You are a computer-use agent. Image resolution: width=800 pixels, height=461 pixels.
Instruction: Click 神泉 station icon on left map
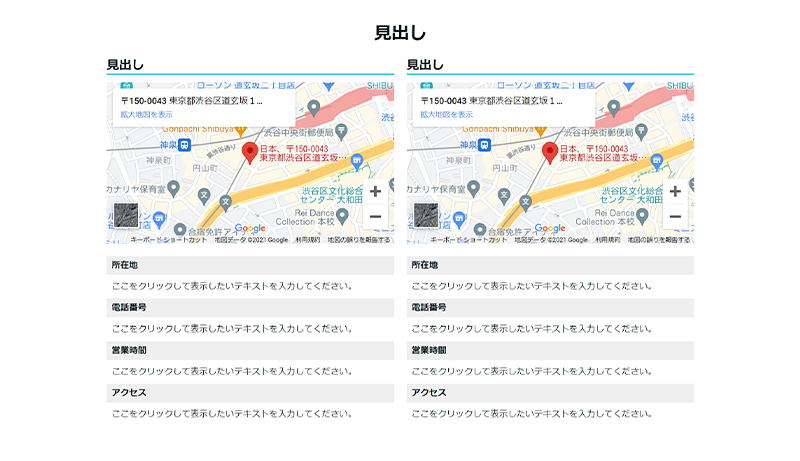185,145
